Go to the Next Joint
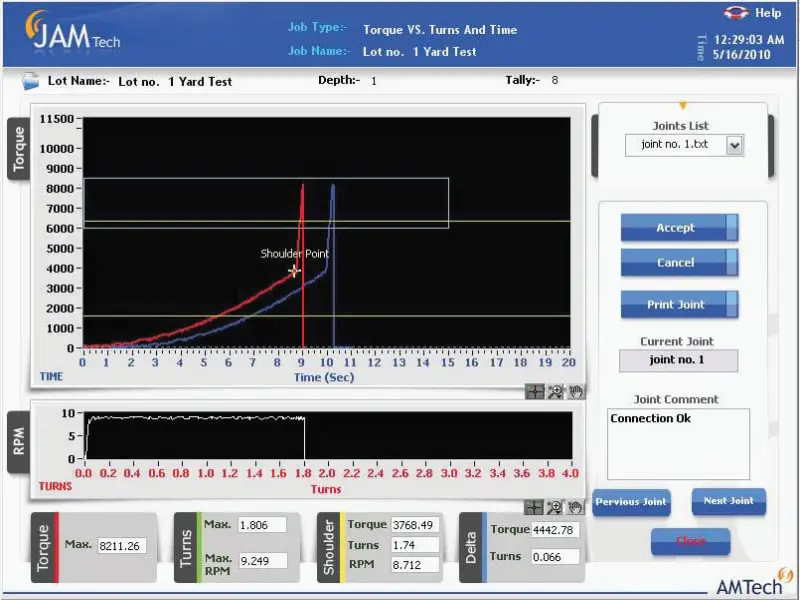Image resolution: width=800 pixels, height=600 pixels. tap(728, 501)
